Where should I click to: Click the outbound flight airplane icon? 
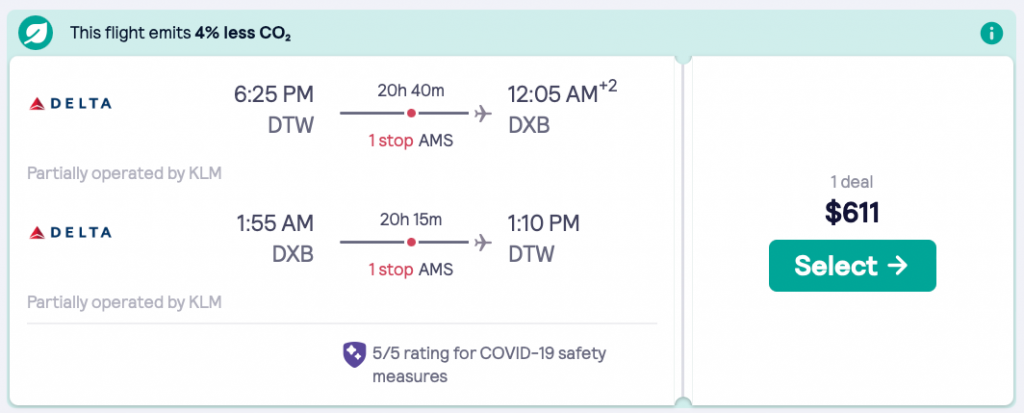tap(484, 113)
